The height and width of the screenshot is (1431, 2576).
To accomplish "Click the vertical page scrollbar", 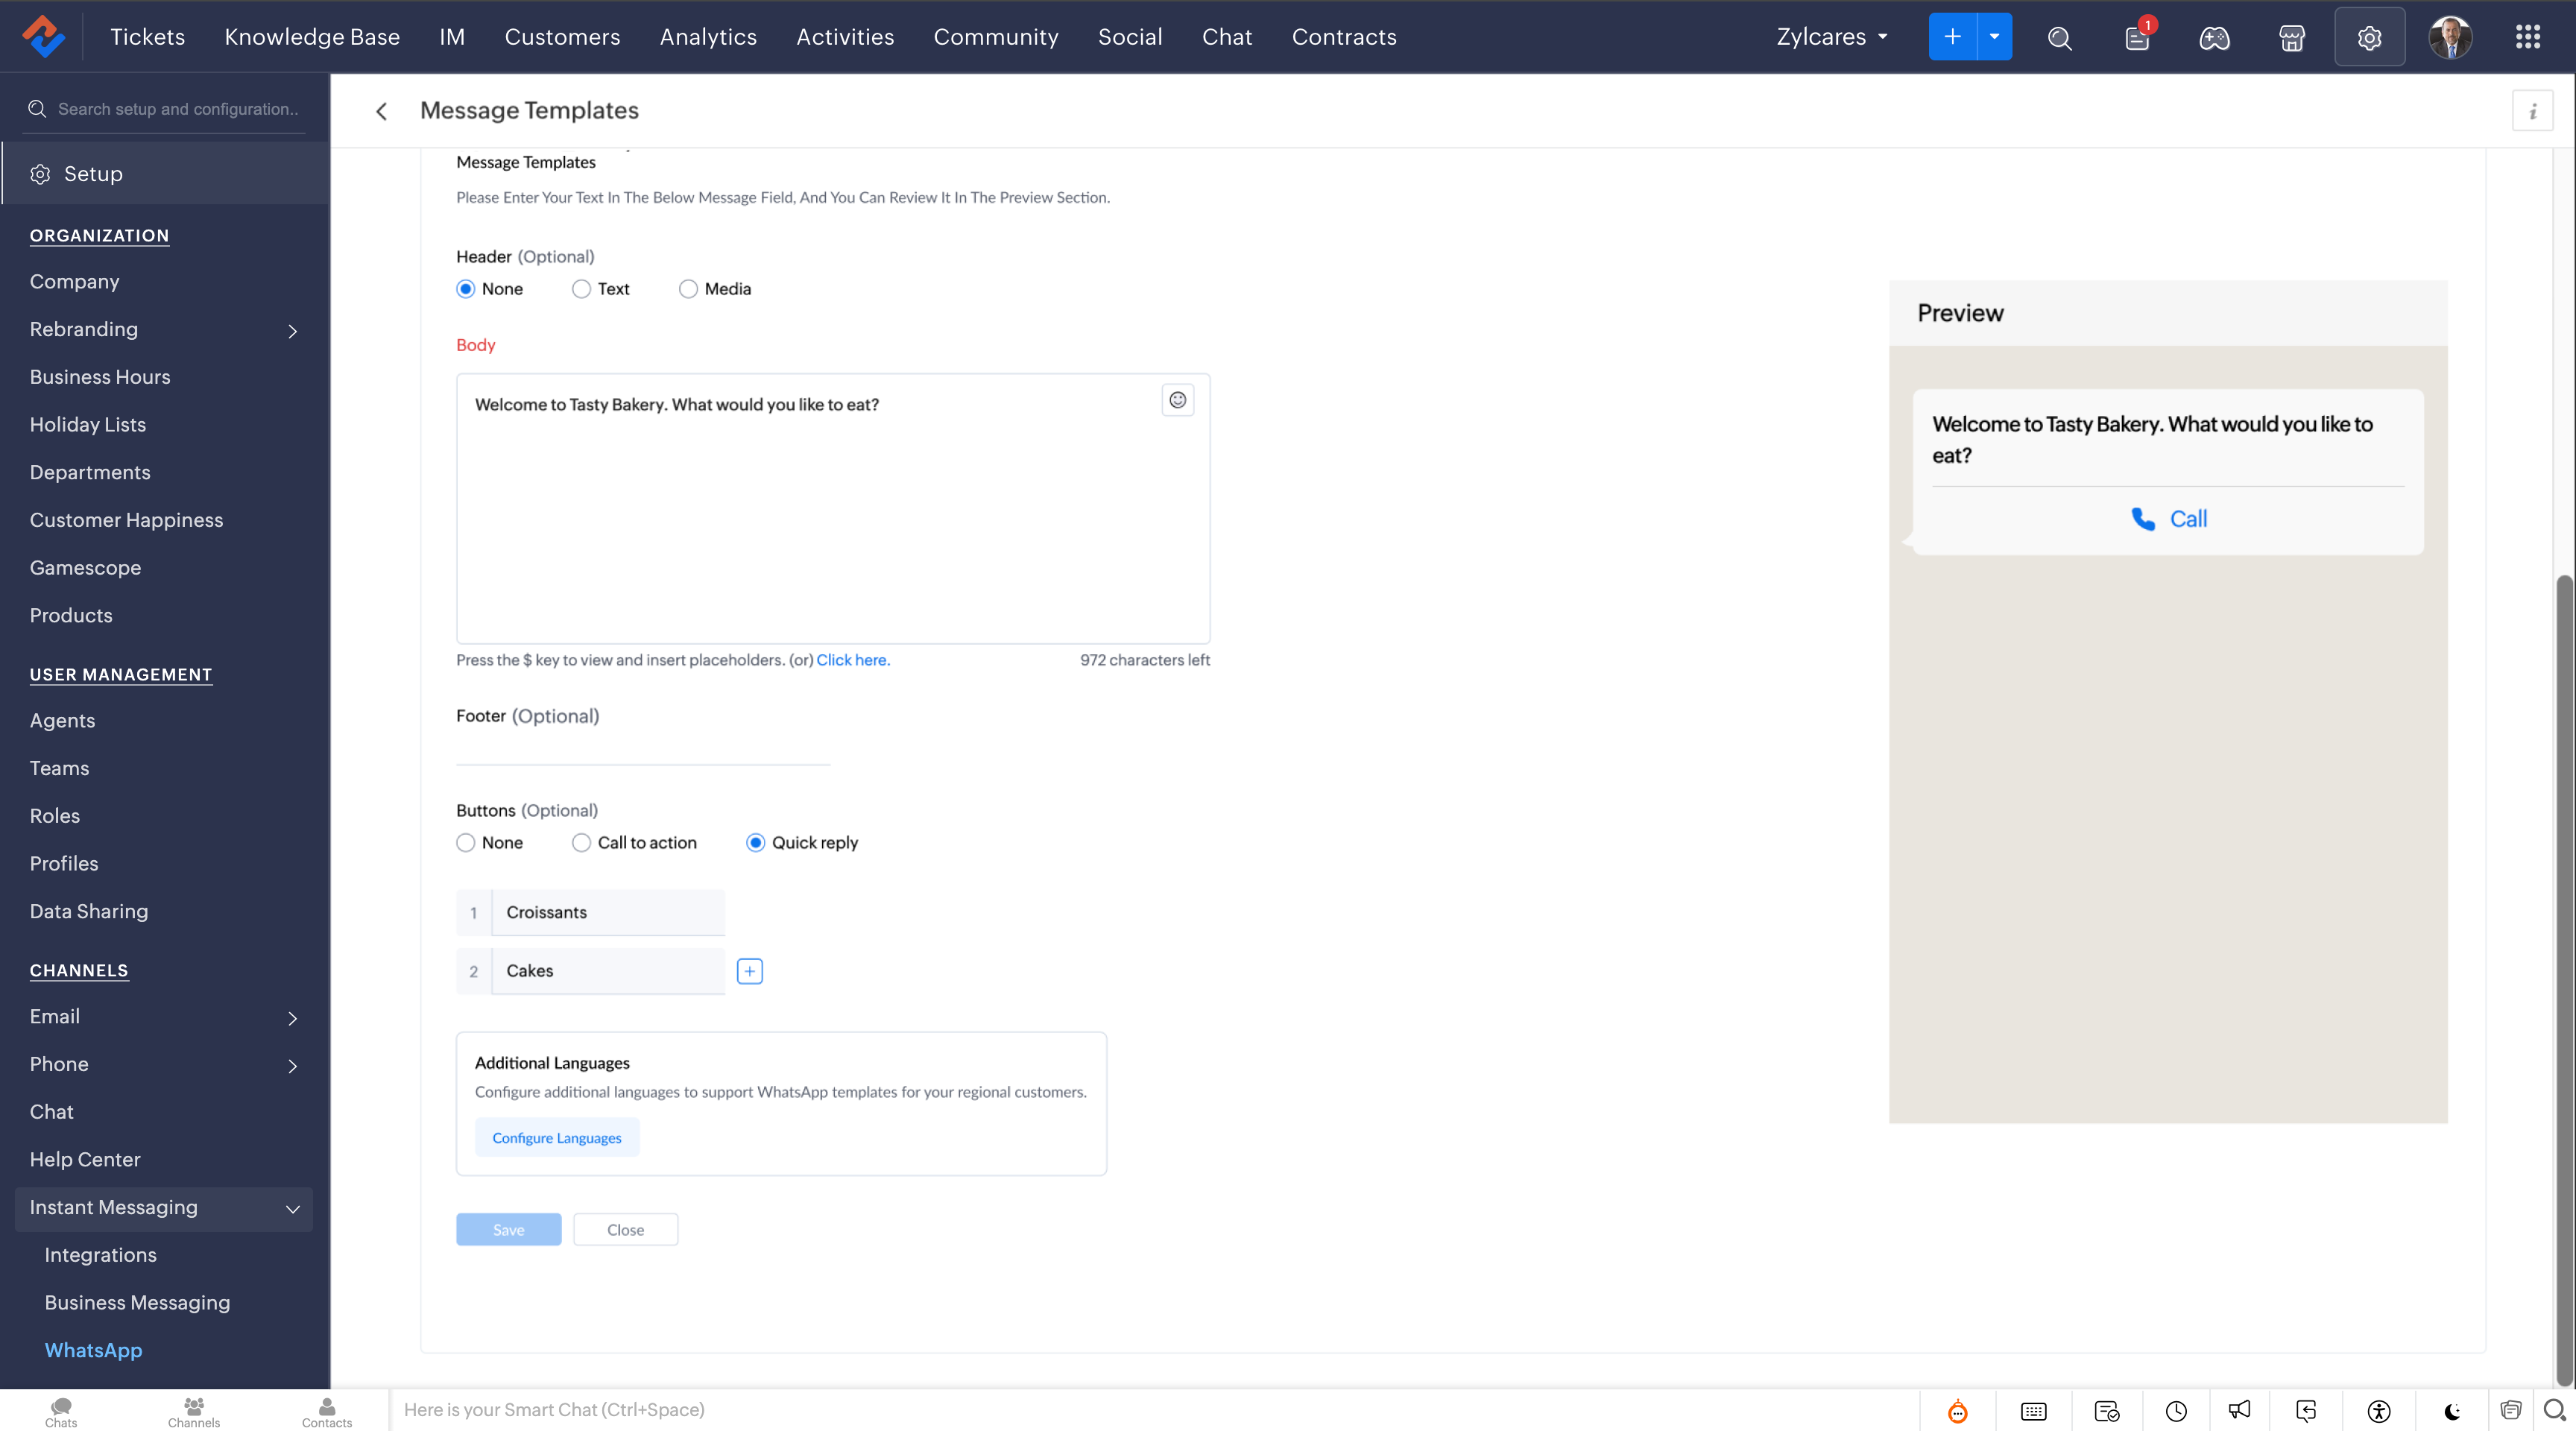I will (2564, 980).
